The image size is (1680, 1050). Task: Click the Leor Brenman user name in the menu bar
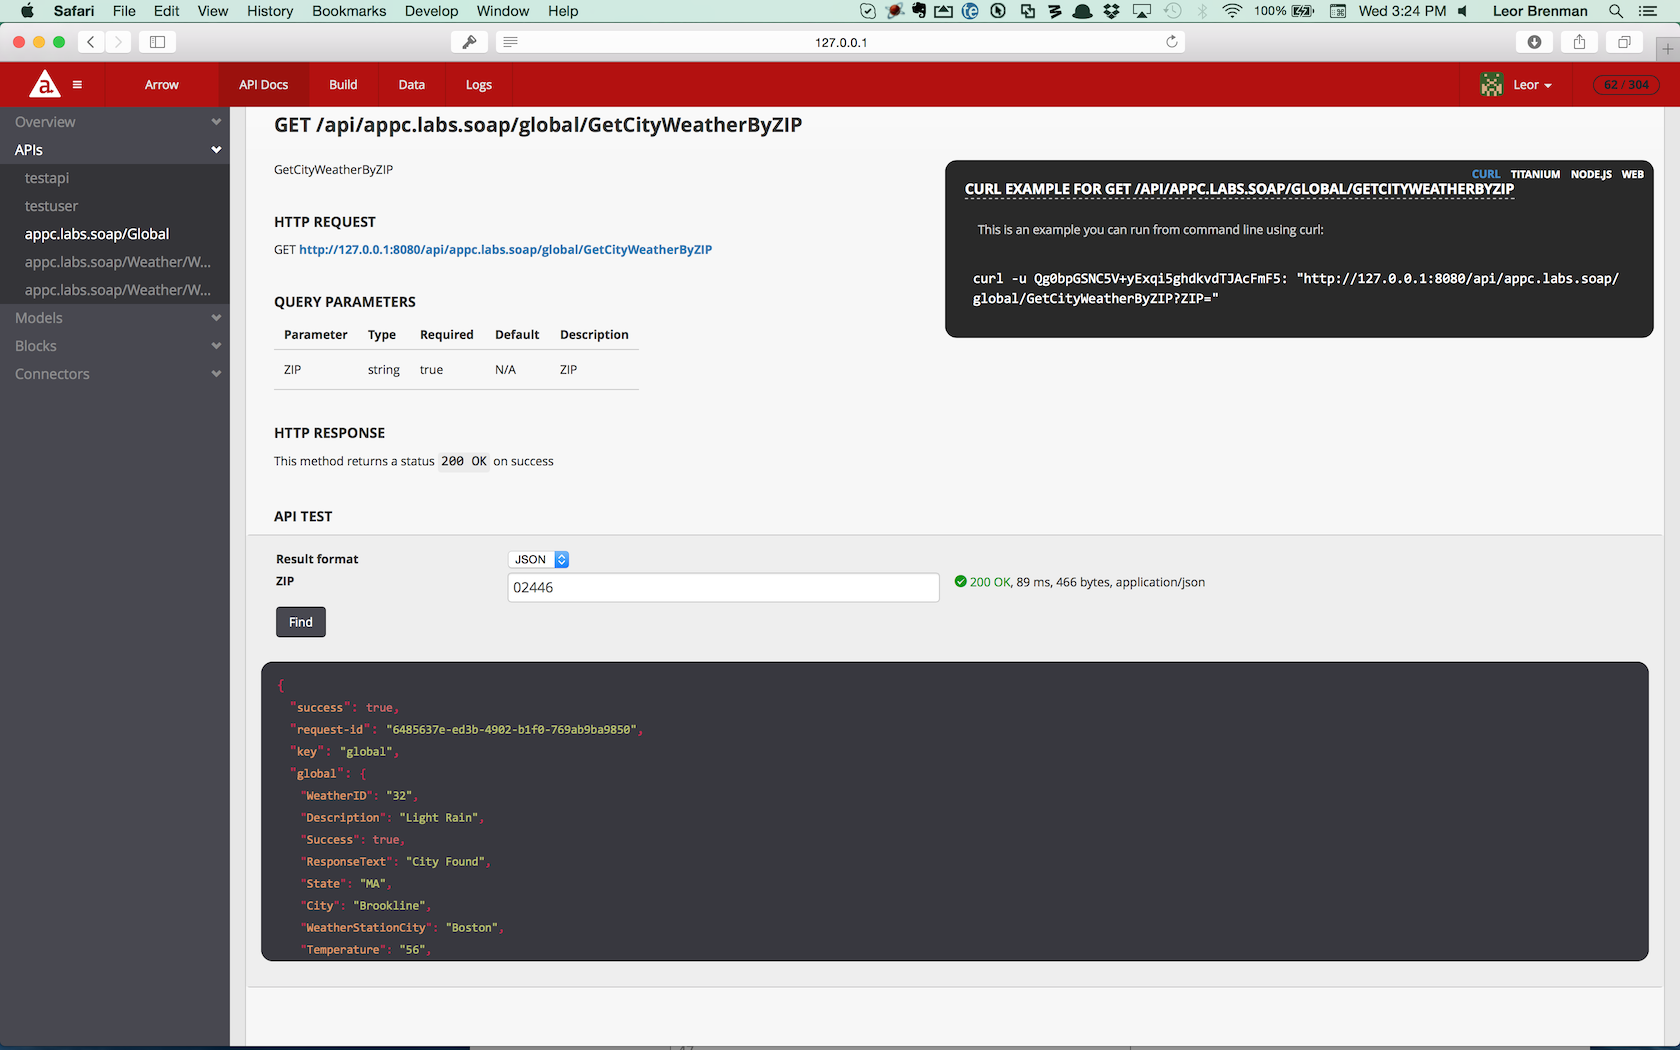pos(1540,11)
